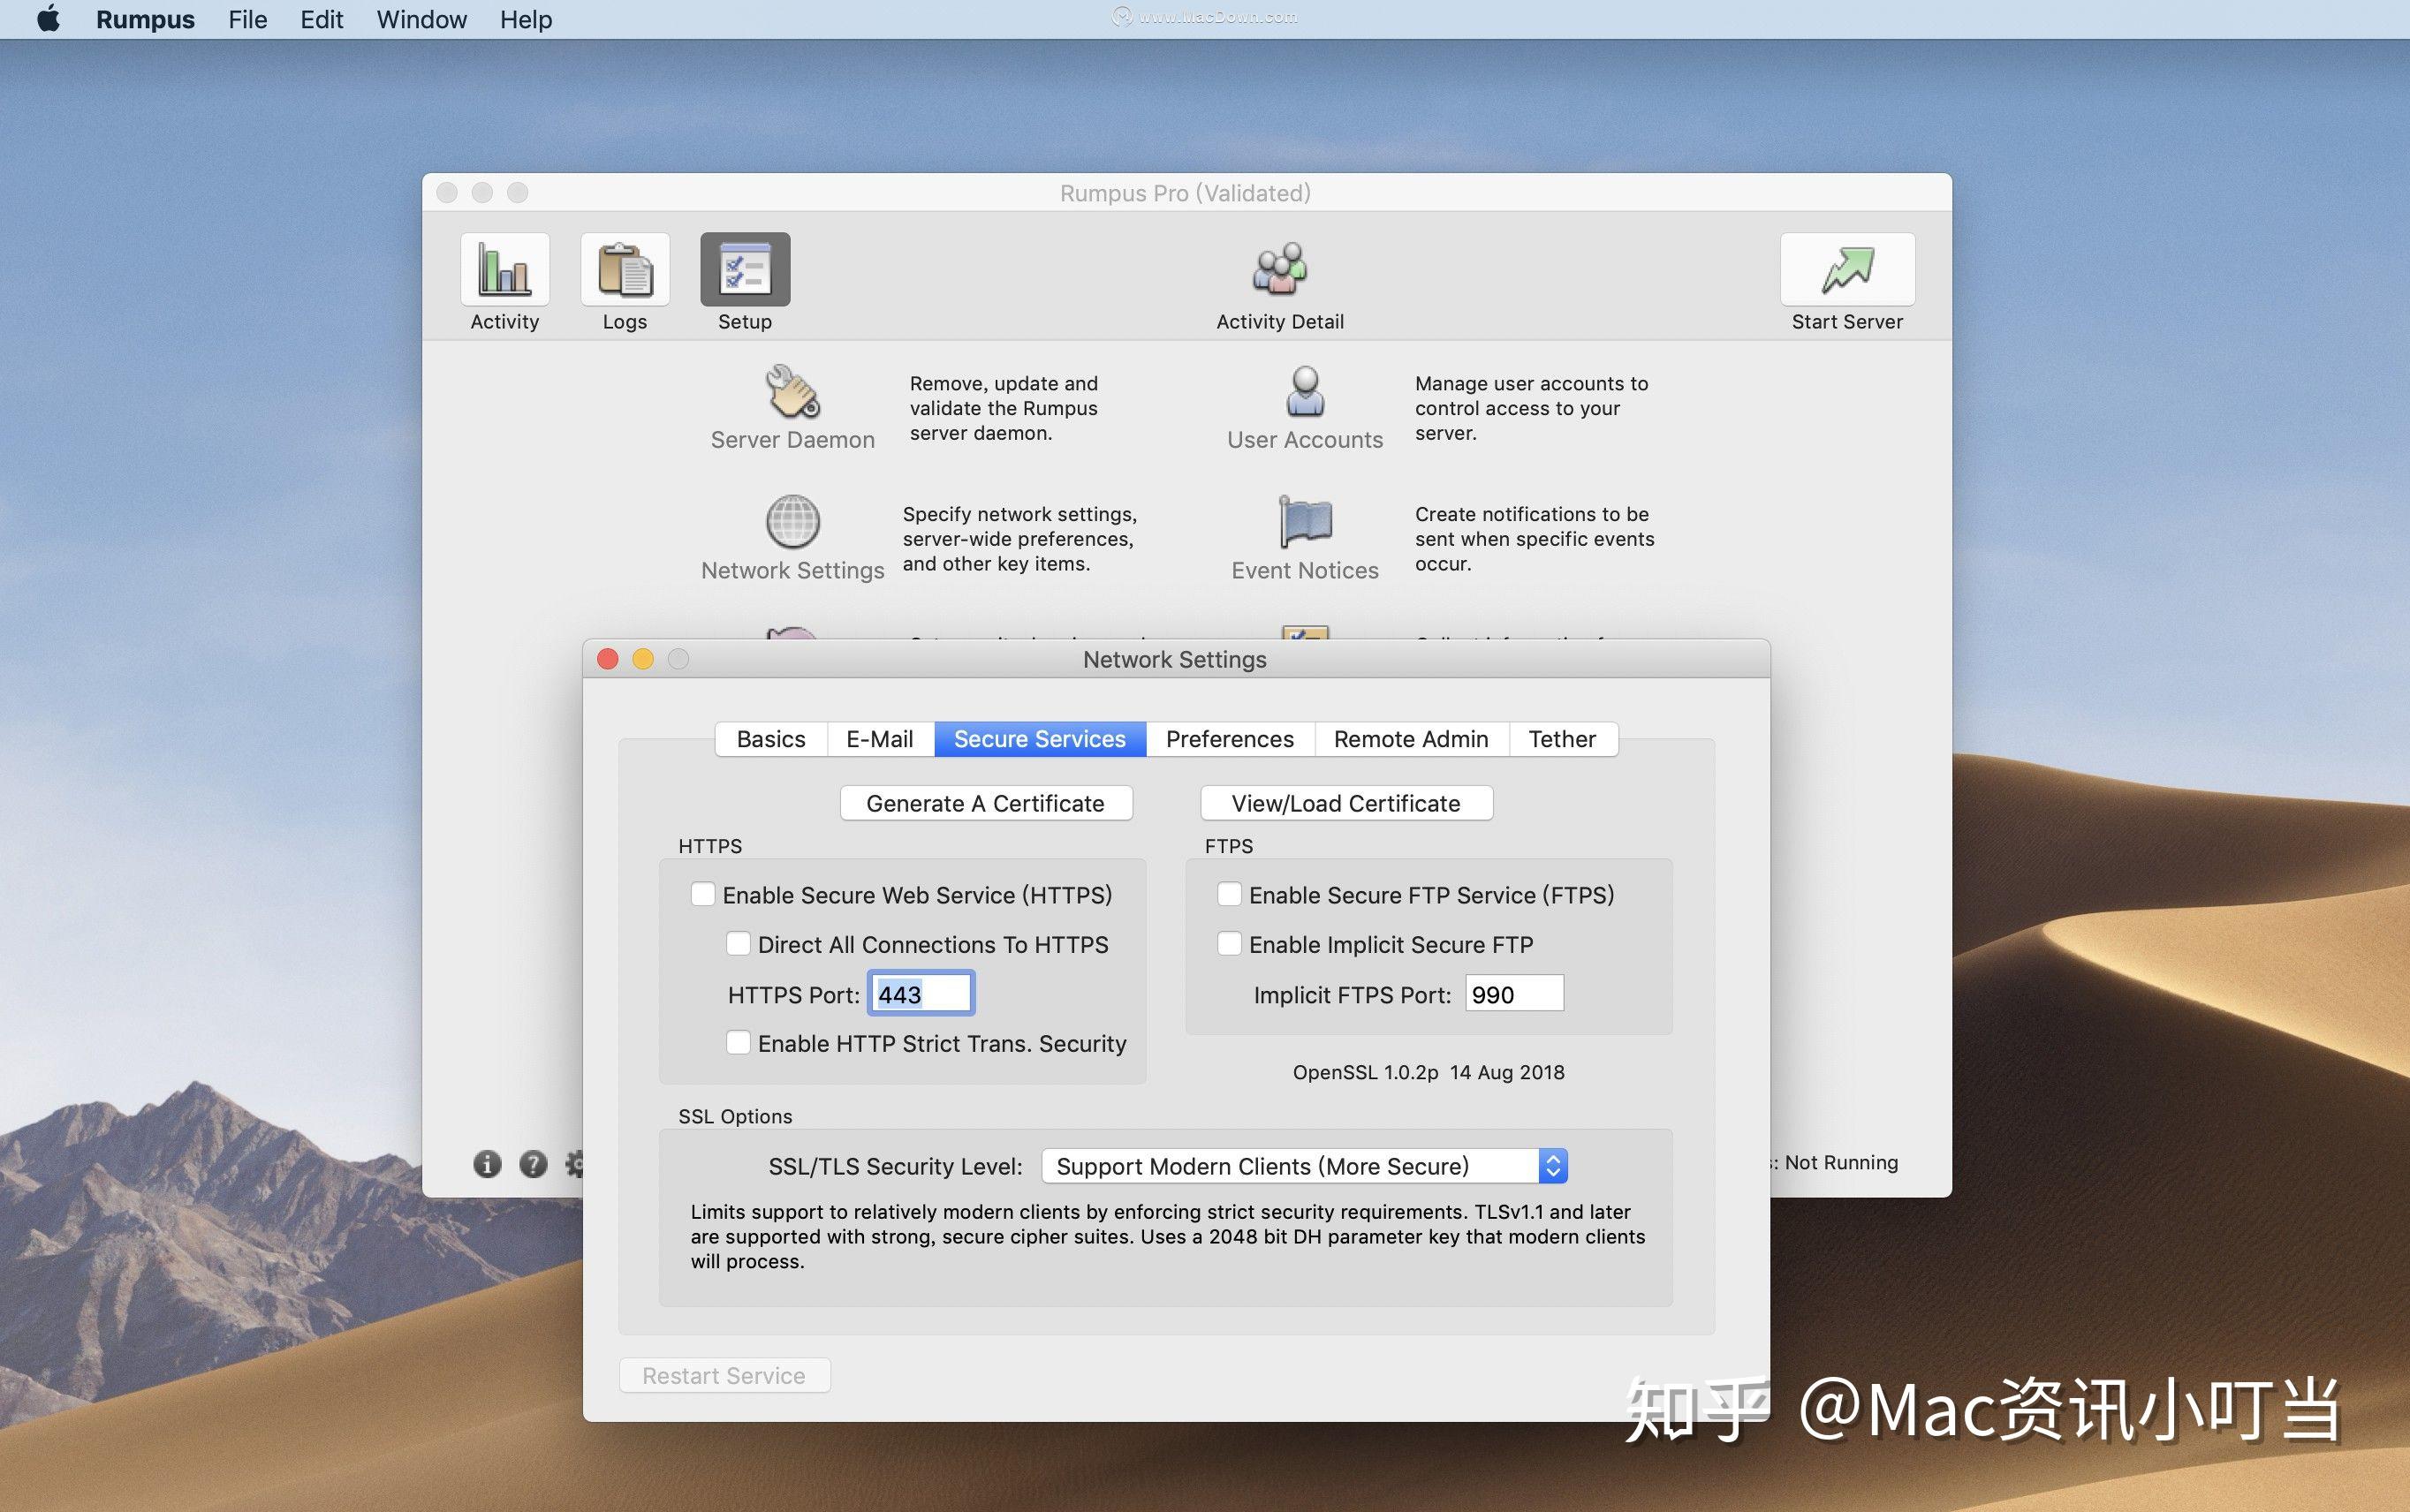Open the Tether tab
This screenshot has height=1512, width=2410.
(1562, 739)
